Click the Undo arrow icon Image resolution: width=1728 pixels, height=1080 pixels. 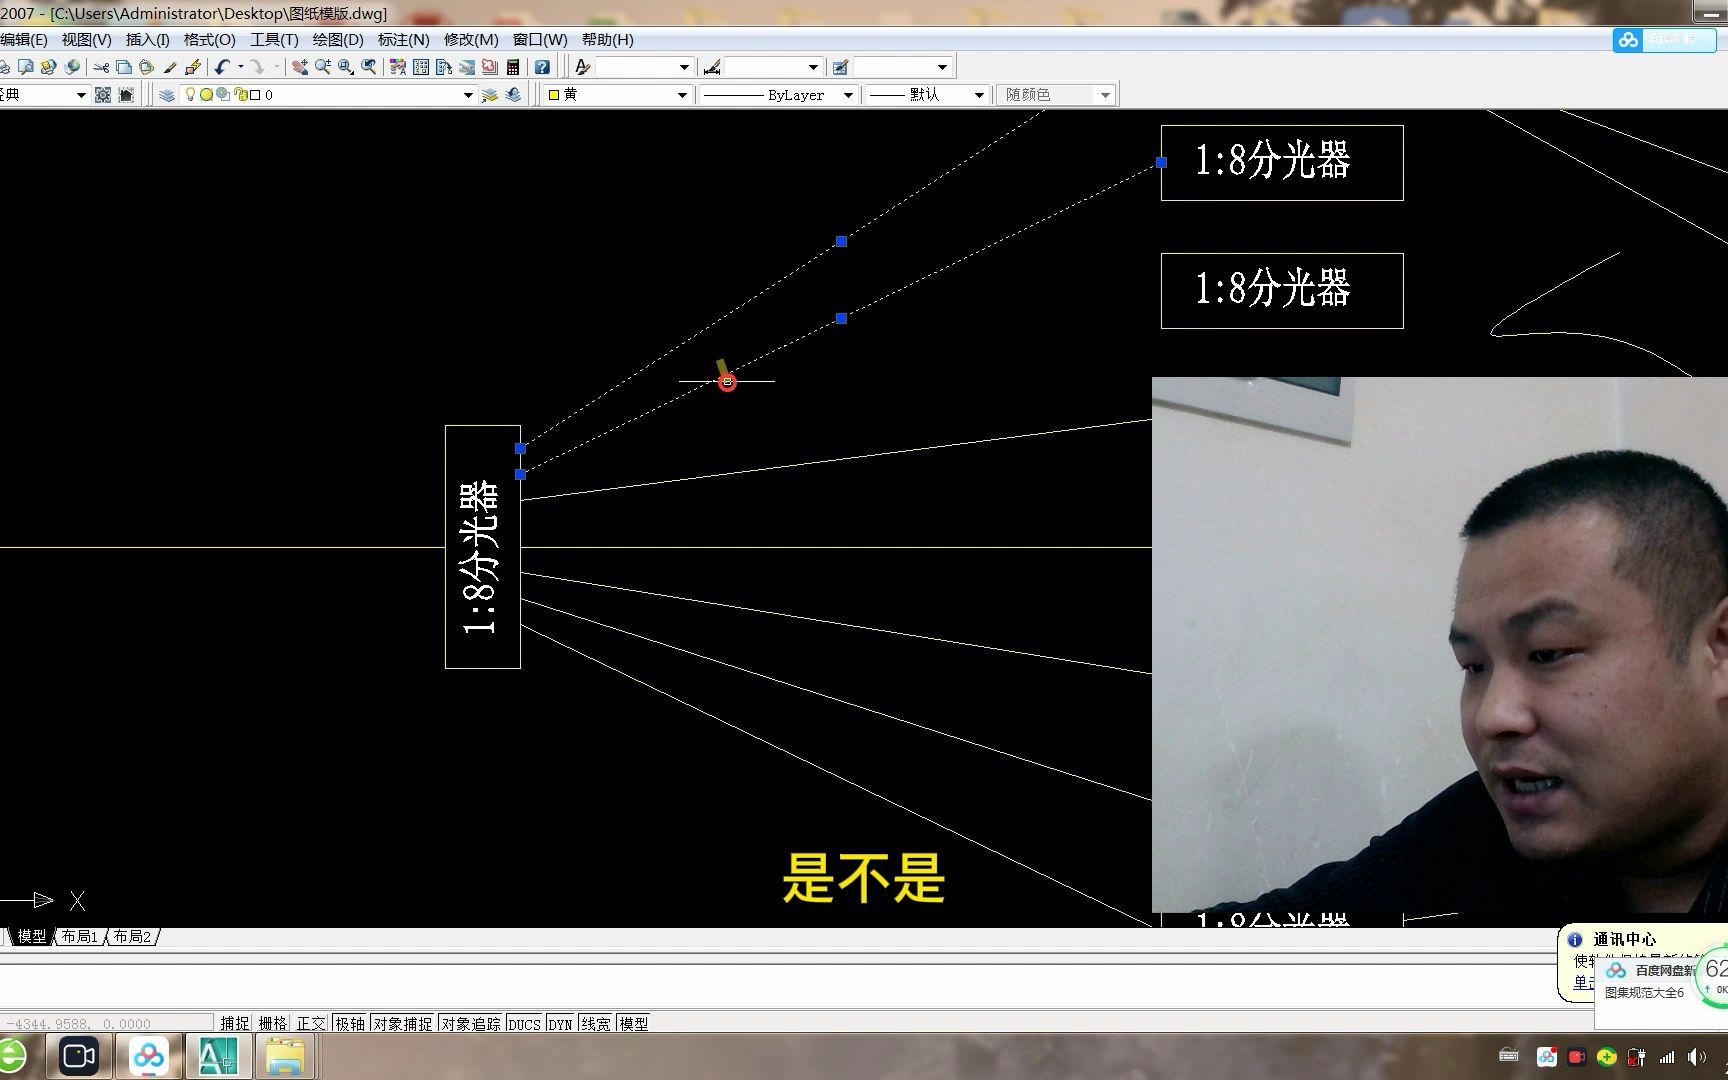(222, 67)
